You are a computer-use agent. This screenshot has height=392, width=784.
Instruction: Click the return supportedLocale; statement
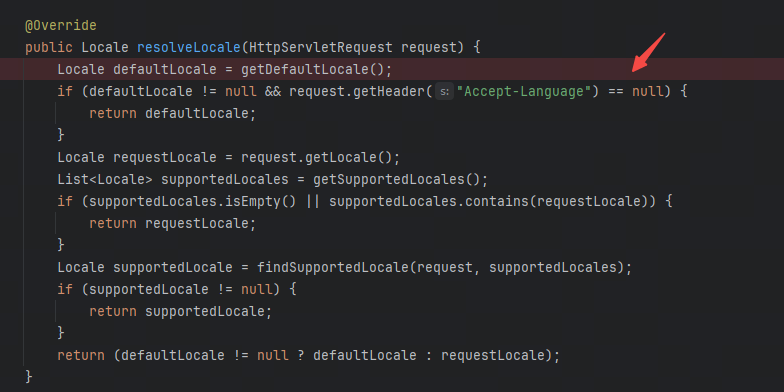[x=180, y=312]
